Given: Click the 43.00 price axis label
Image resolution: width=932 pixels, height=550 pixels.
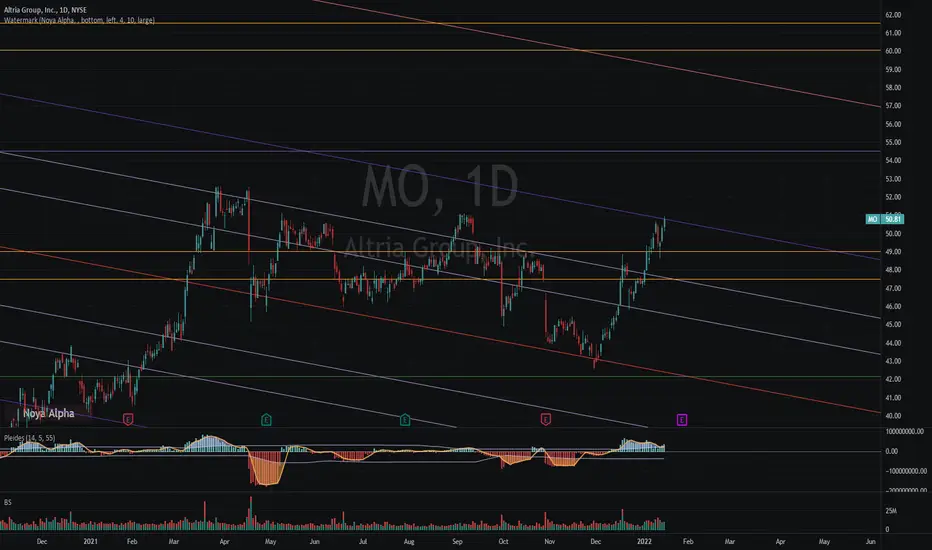Looking at the screenshot, I should pos(893,362).
